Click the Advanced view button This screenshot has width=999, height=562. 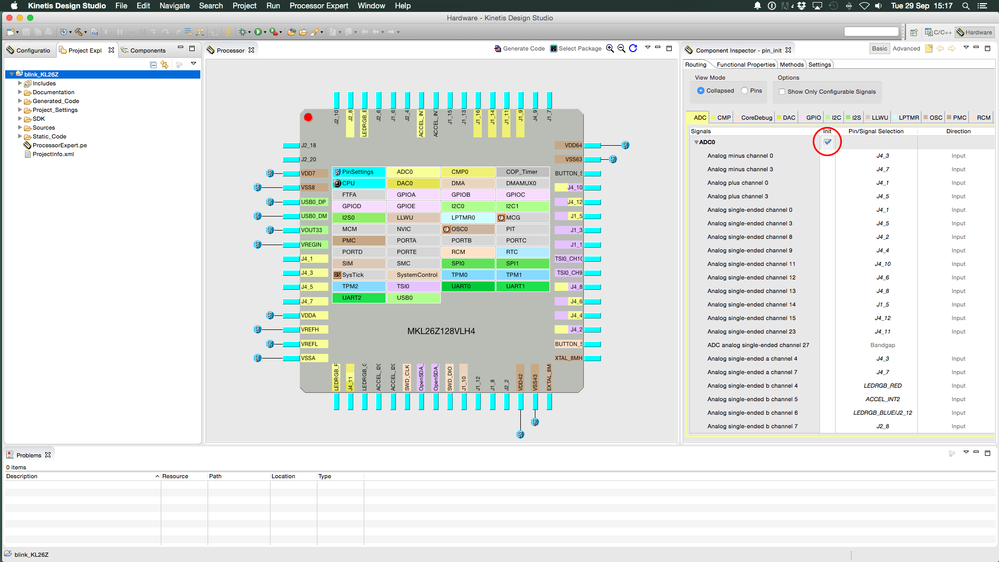pyautogui.click(x=906, y=49)
